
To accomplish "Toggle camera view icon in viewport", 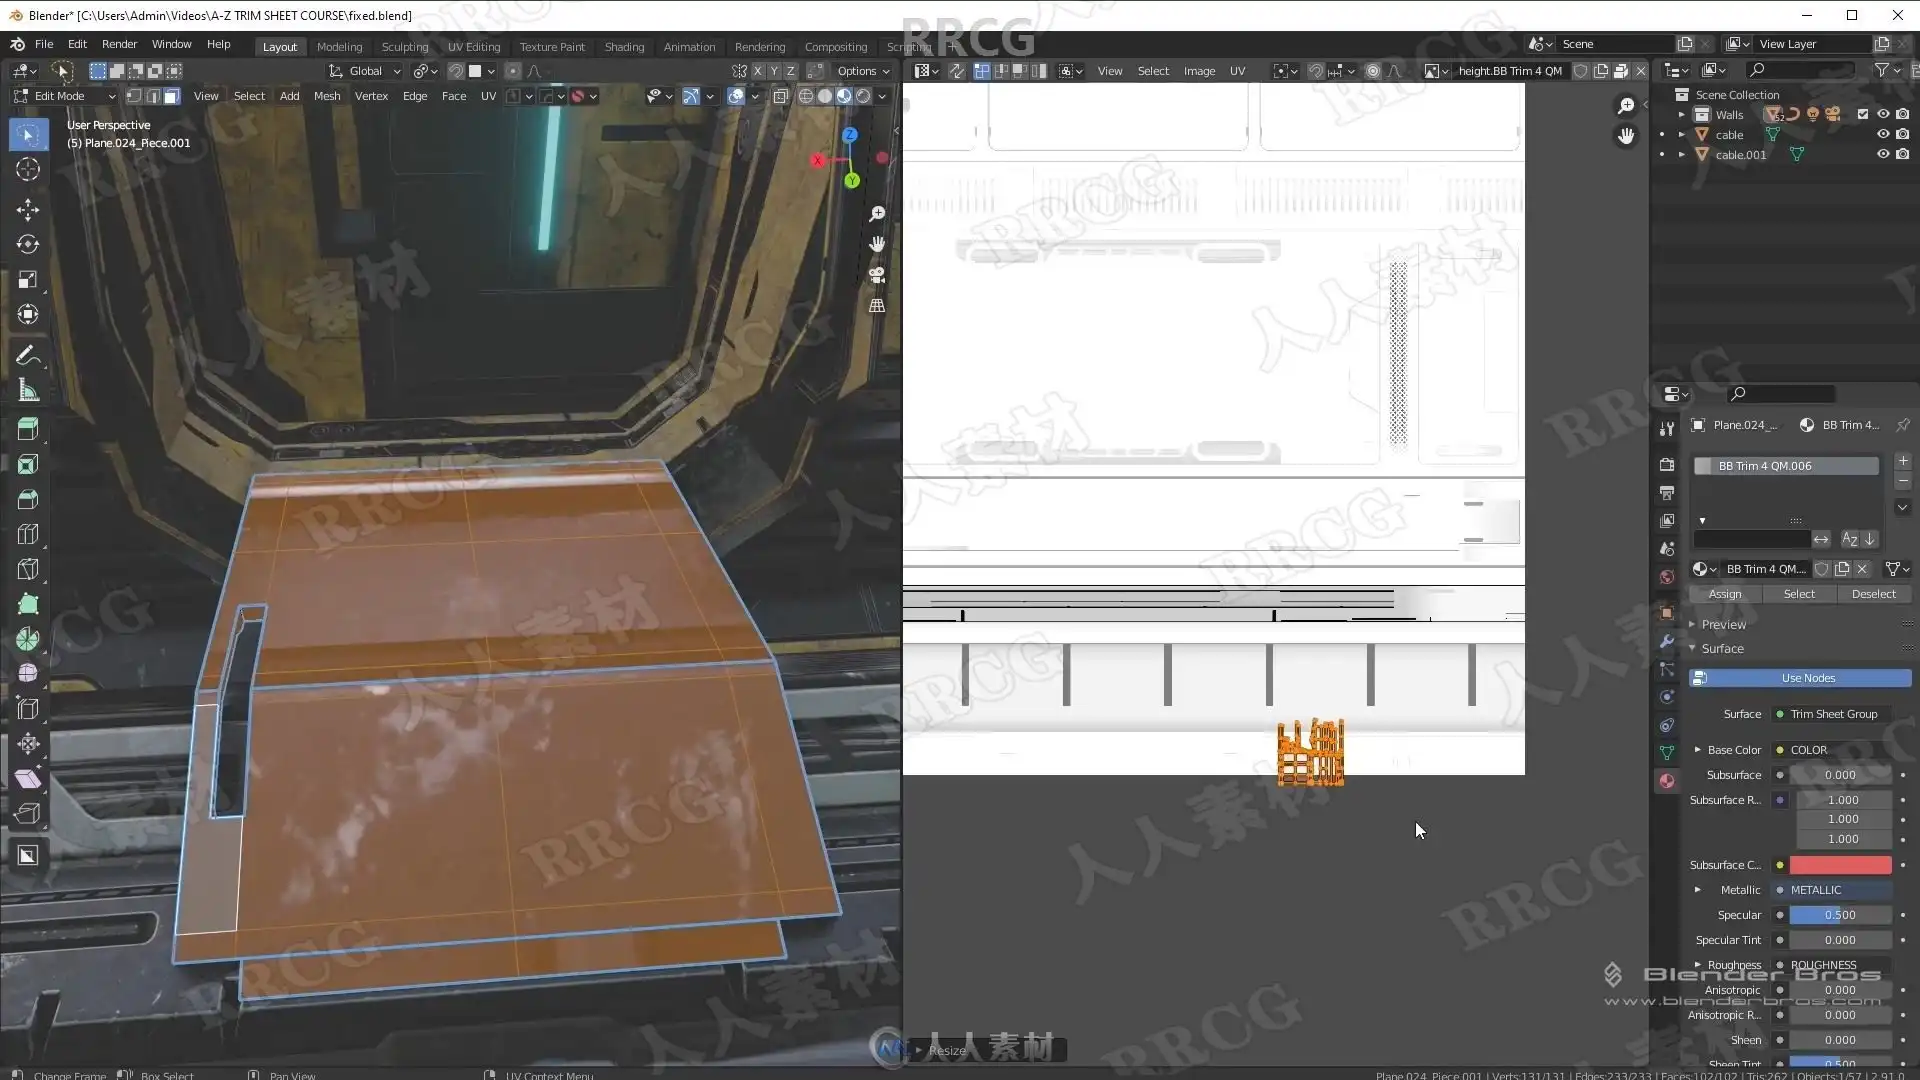I will 877,275.
